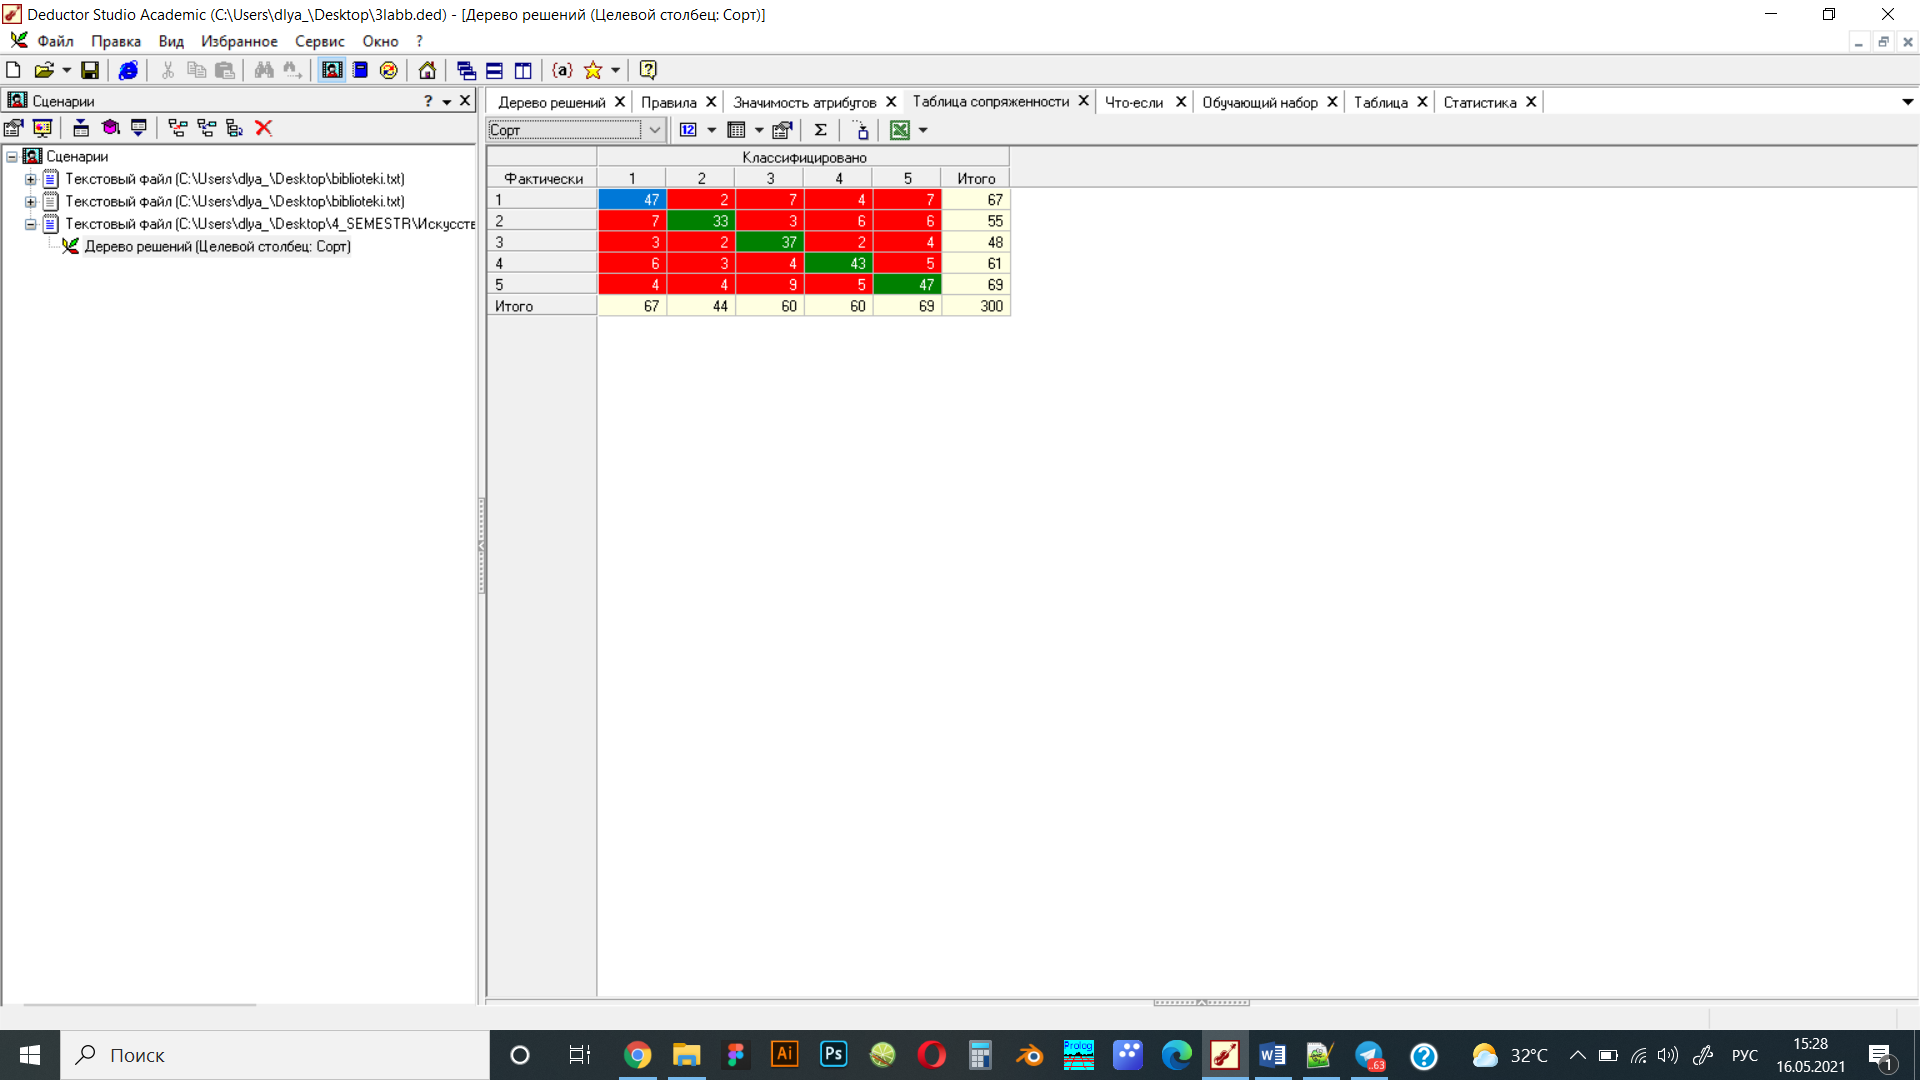Open the Сервис menu
The width and height of the screenshot is (1920, 1080).
pyautogui.click(x=319, y=41)
